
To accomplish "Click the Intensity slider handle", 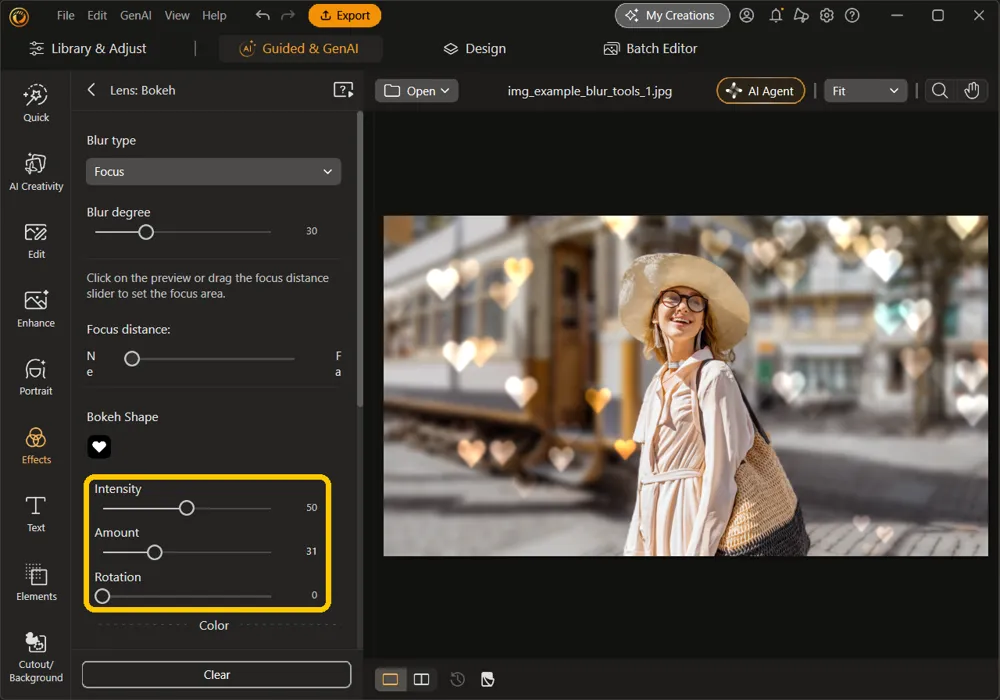I will click(x=186, y=508).
